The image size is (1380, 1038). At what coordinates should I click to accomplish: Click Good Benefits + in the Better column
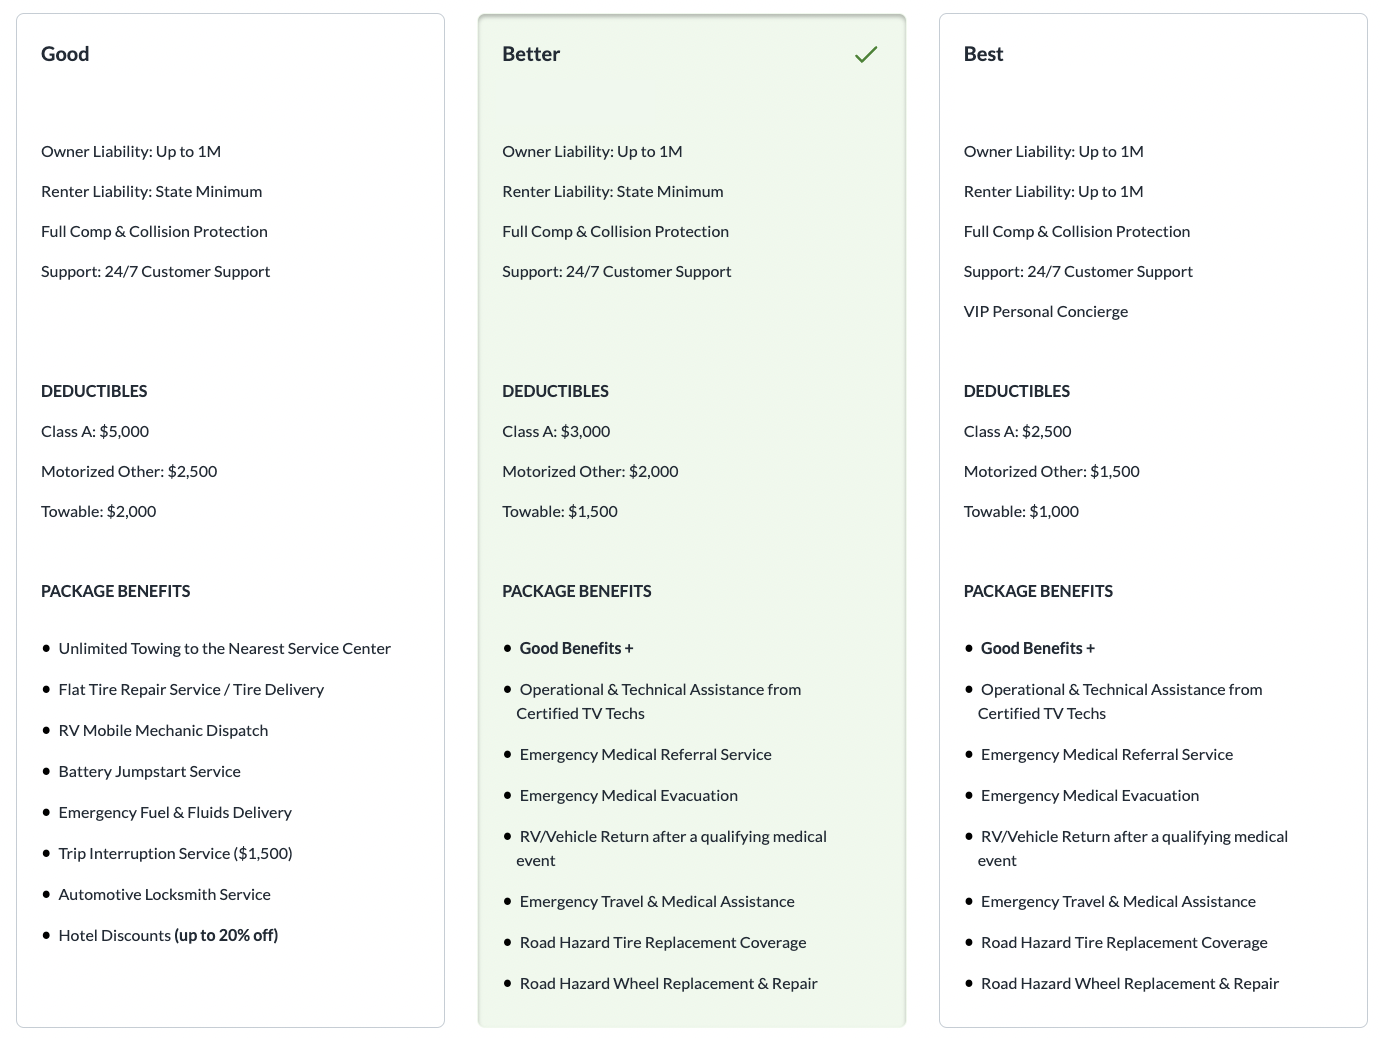576,648
